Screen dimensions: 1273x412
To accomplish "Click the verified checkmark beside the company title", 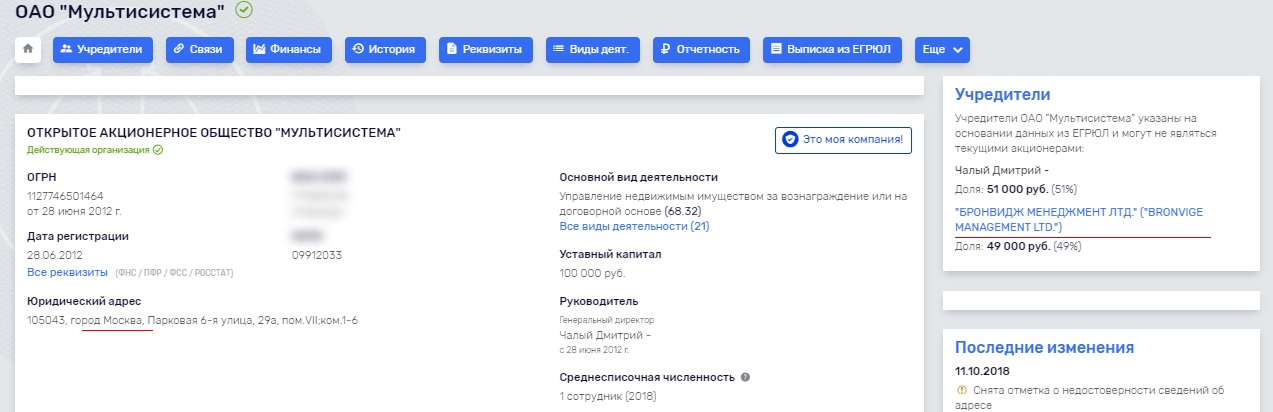I will [x=244, y=10].
